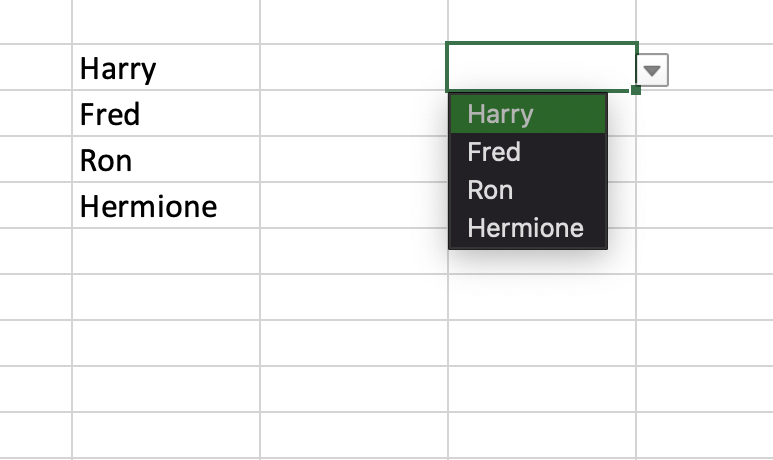Screen dimensions: 773x460
Task: Click empty cell immediately right of Fred cell
Action: coord(353,114)
